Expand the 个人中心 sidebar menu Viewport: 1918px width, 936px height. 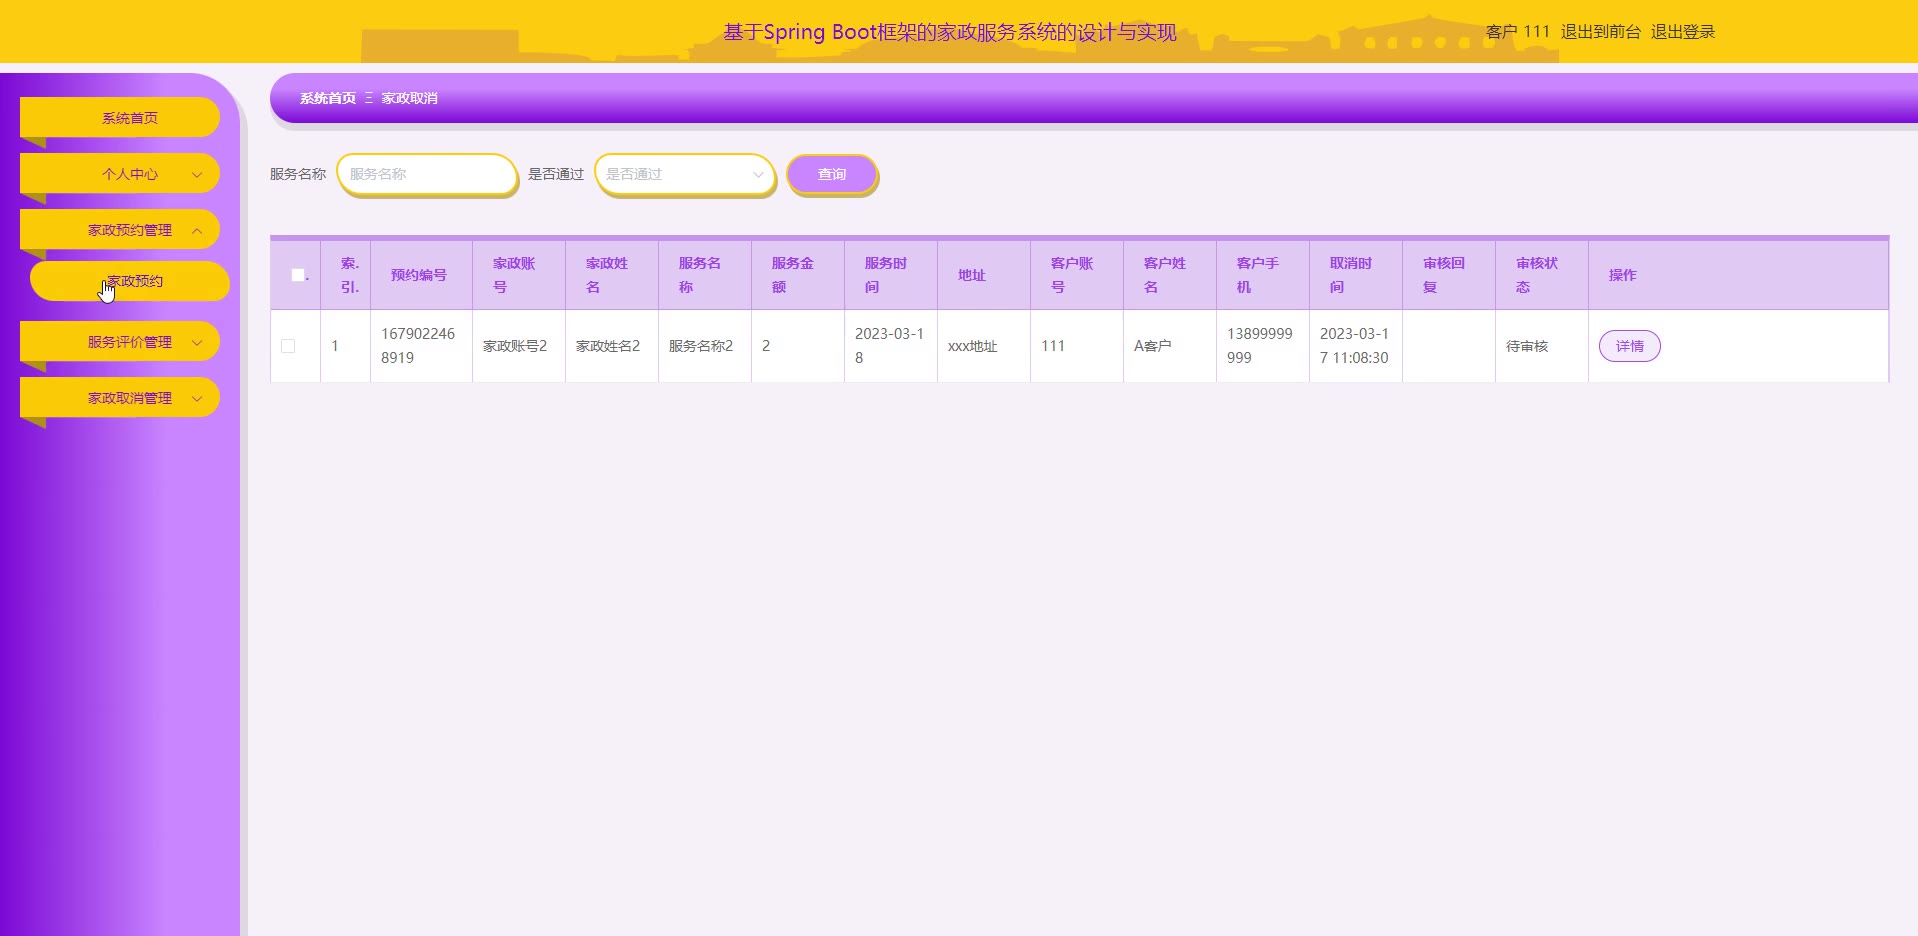120,174
